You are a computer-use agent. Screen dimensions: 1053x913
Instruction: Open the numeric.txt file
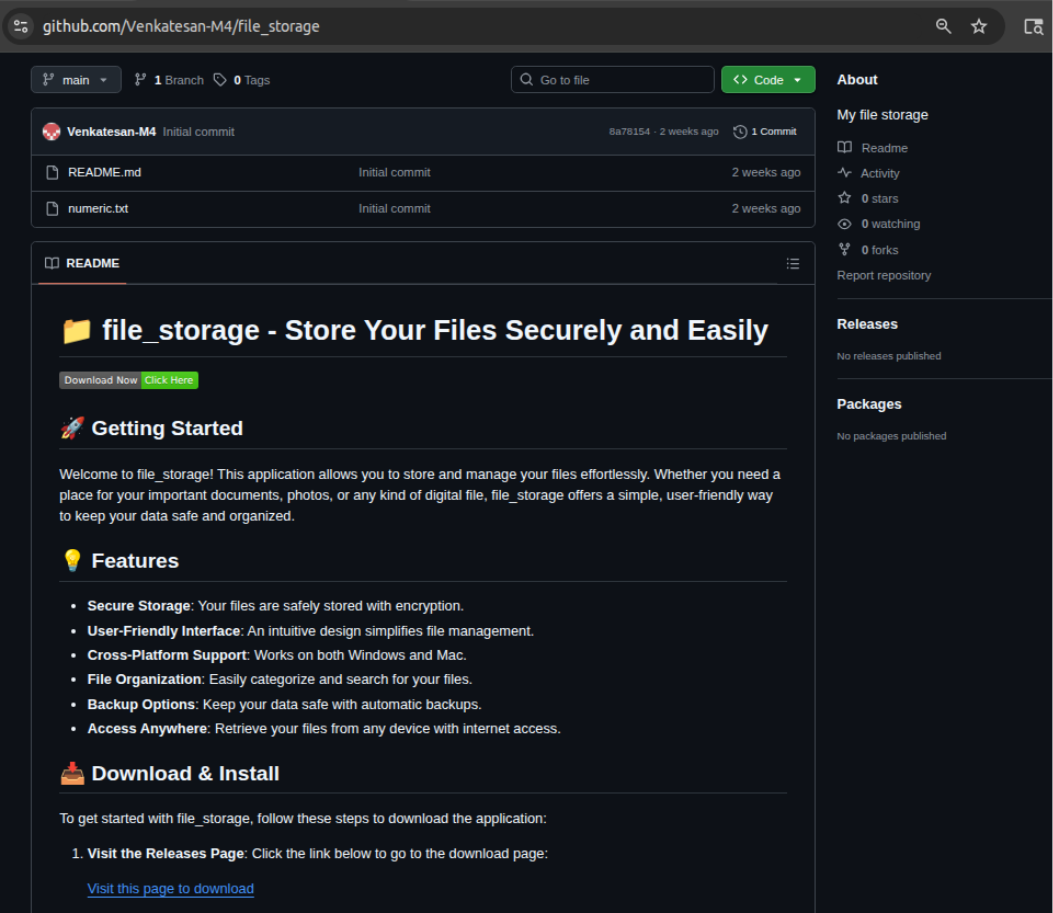point(98,209)
